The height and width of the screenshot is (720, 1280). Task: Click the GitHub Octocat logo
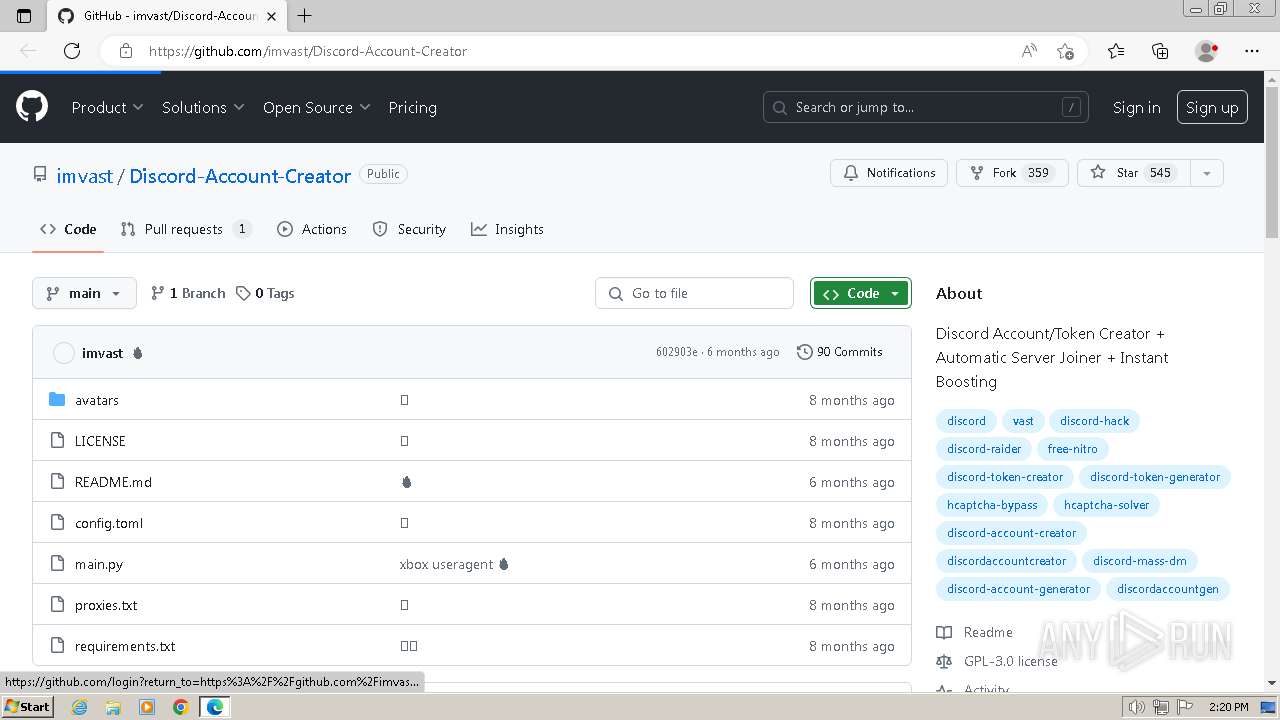(32, 107)
